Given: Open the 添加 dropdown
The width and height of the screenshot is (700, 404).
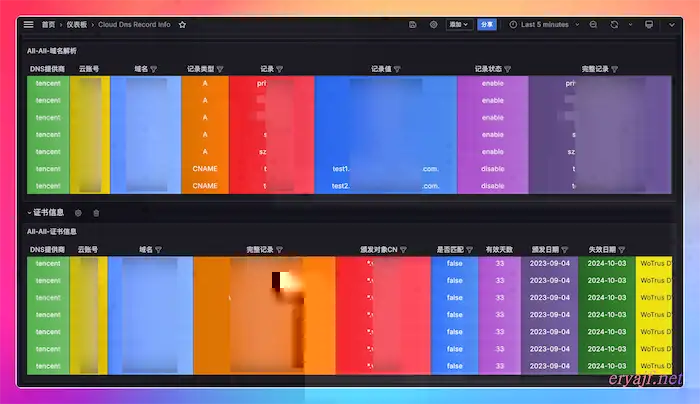Looking at the screenshot, I should click(458, 25).
